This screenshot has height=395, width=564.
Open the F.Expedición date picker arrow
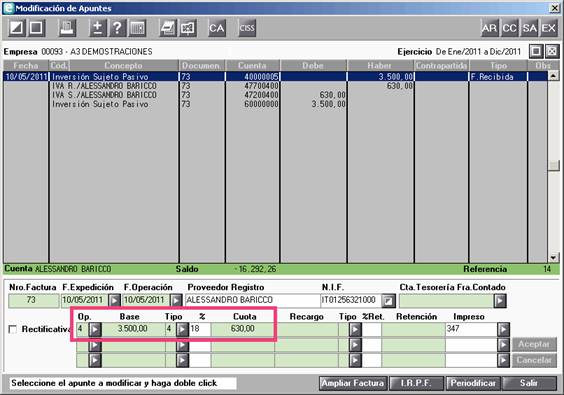coord(114,300)
